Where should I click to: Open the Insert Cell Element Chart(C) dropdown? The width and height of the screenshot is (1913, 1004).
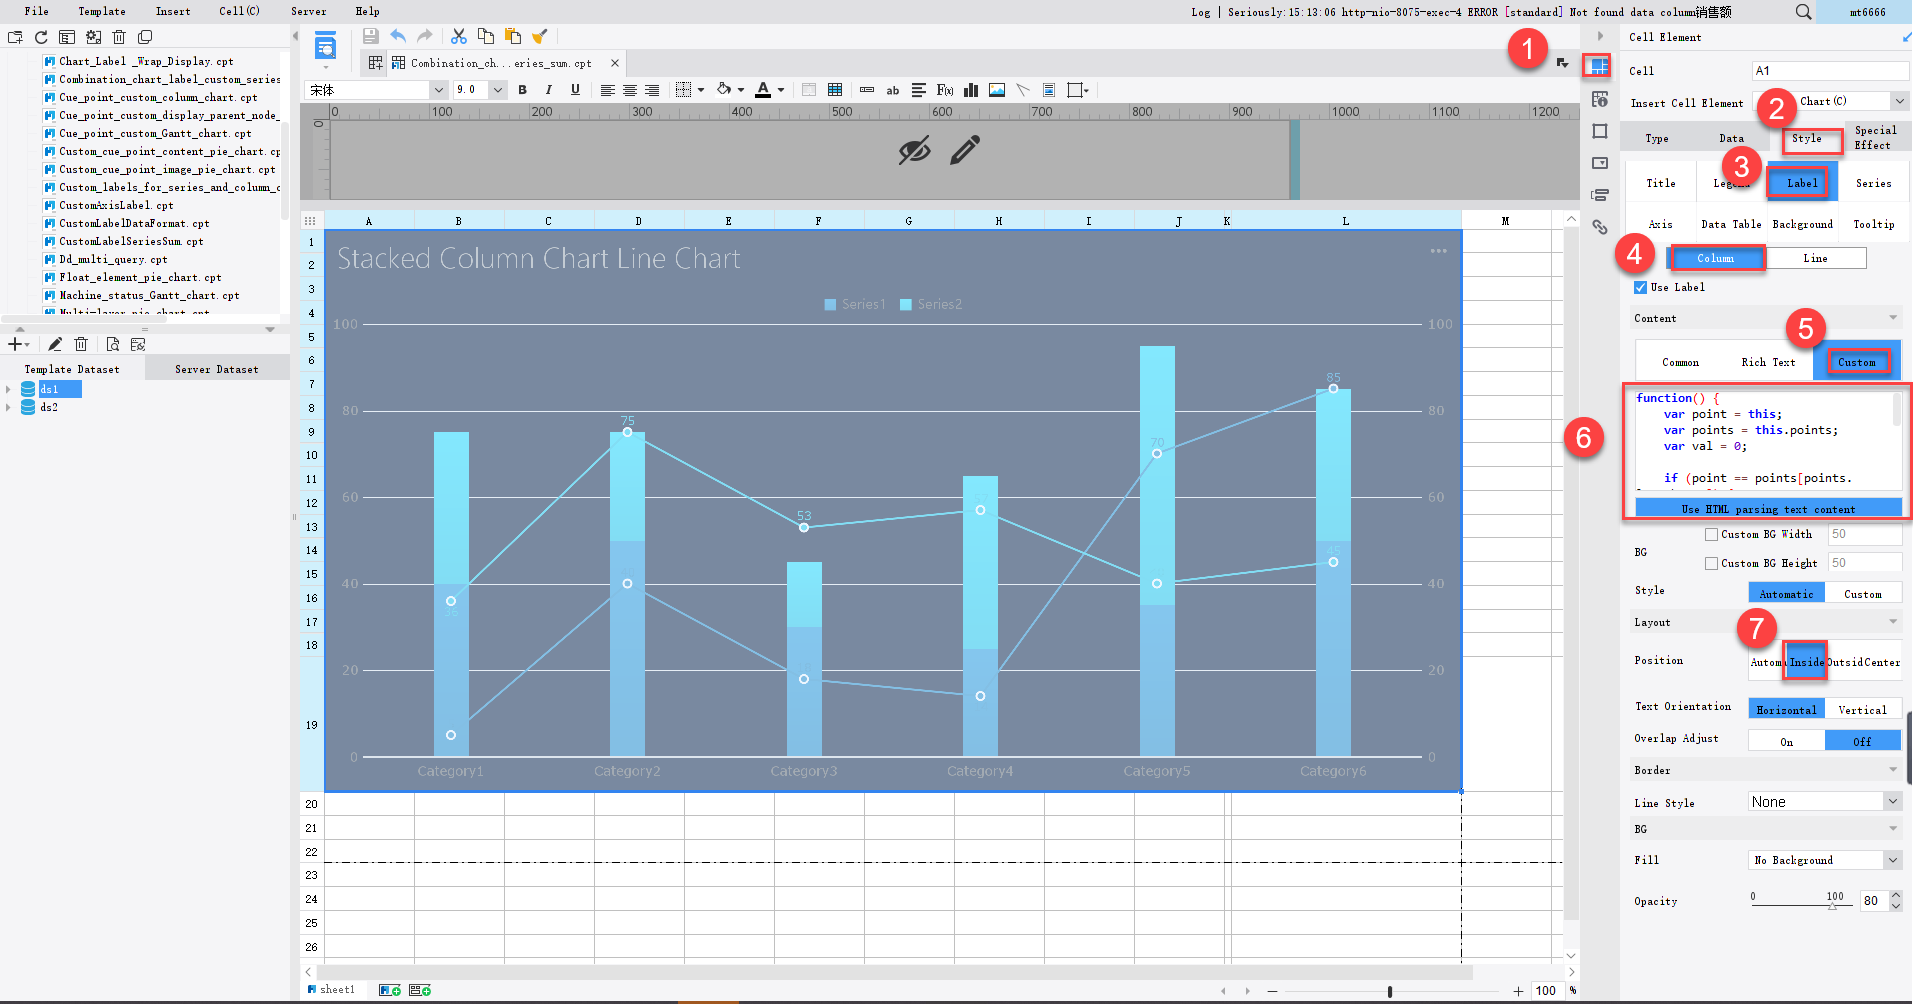(1849, 101)
